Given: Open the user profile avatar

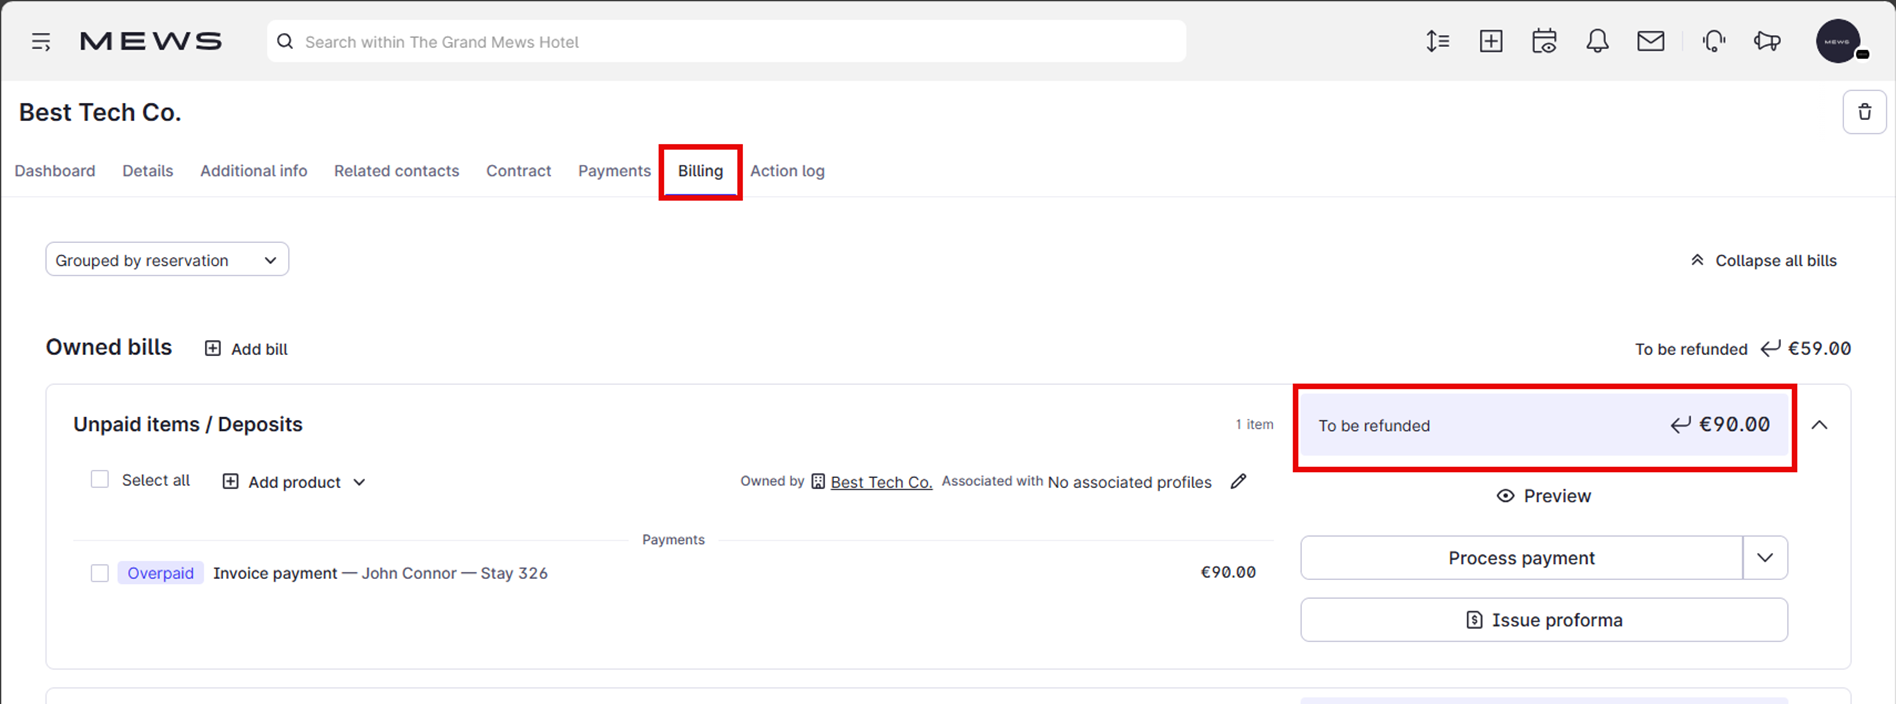Looking at the screenshot, I should [1838, 41].
